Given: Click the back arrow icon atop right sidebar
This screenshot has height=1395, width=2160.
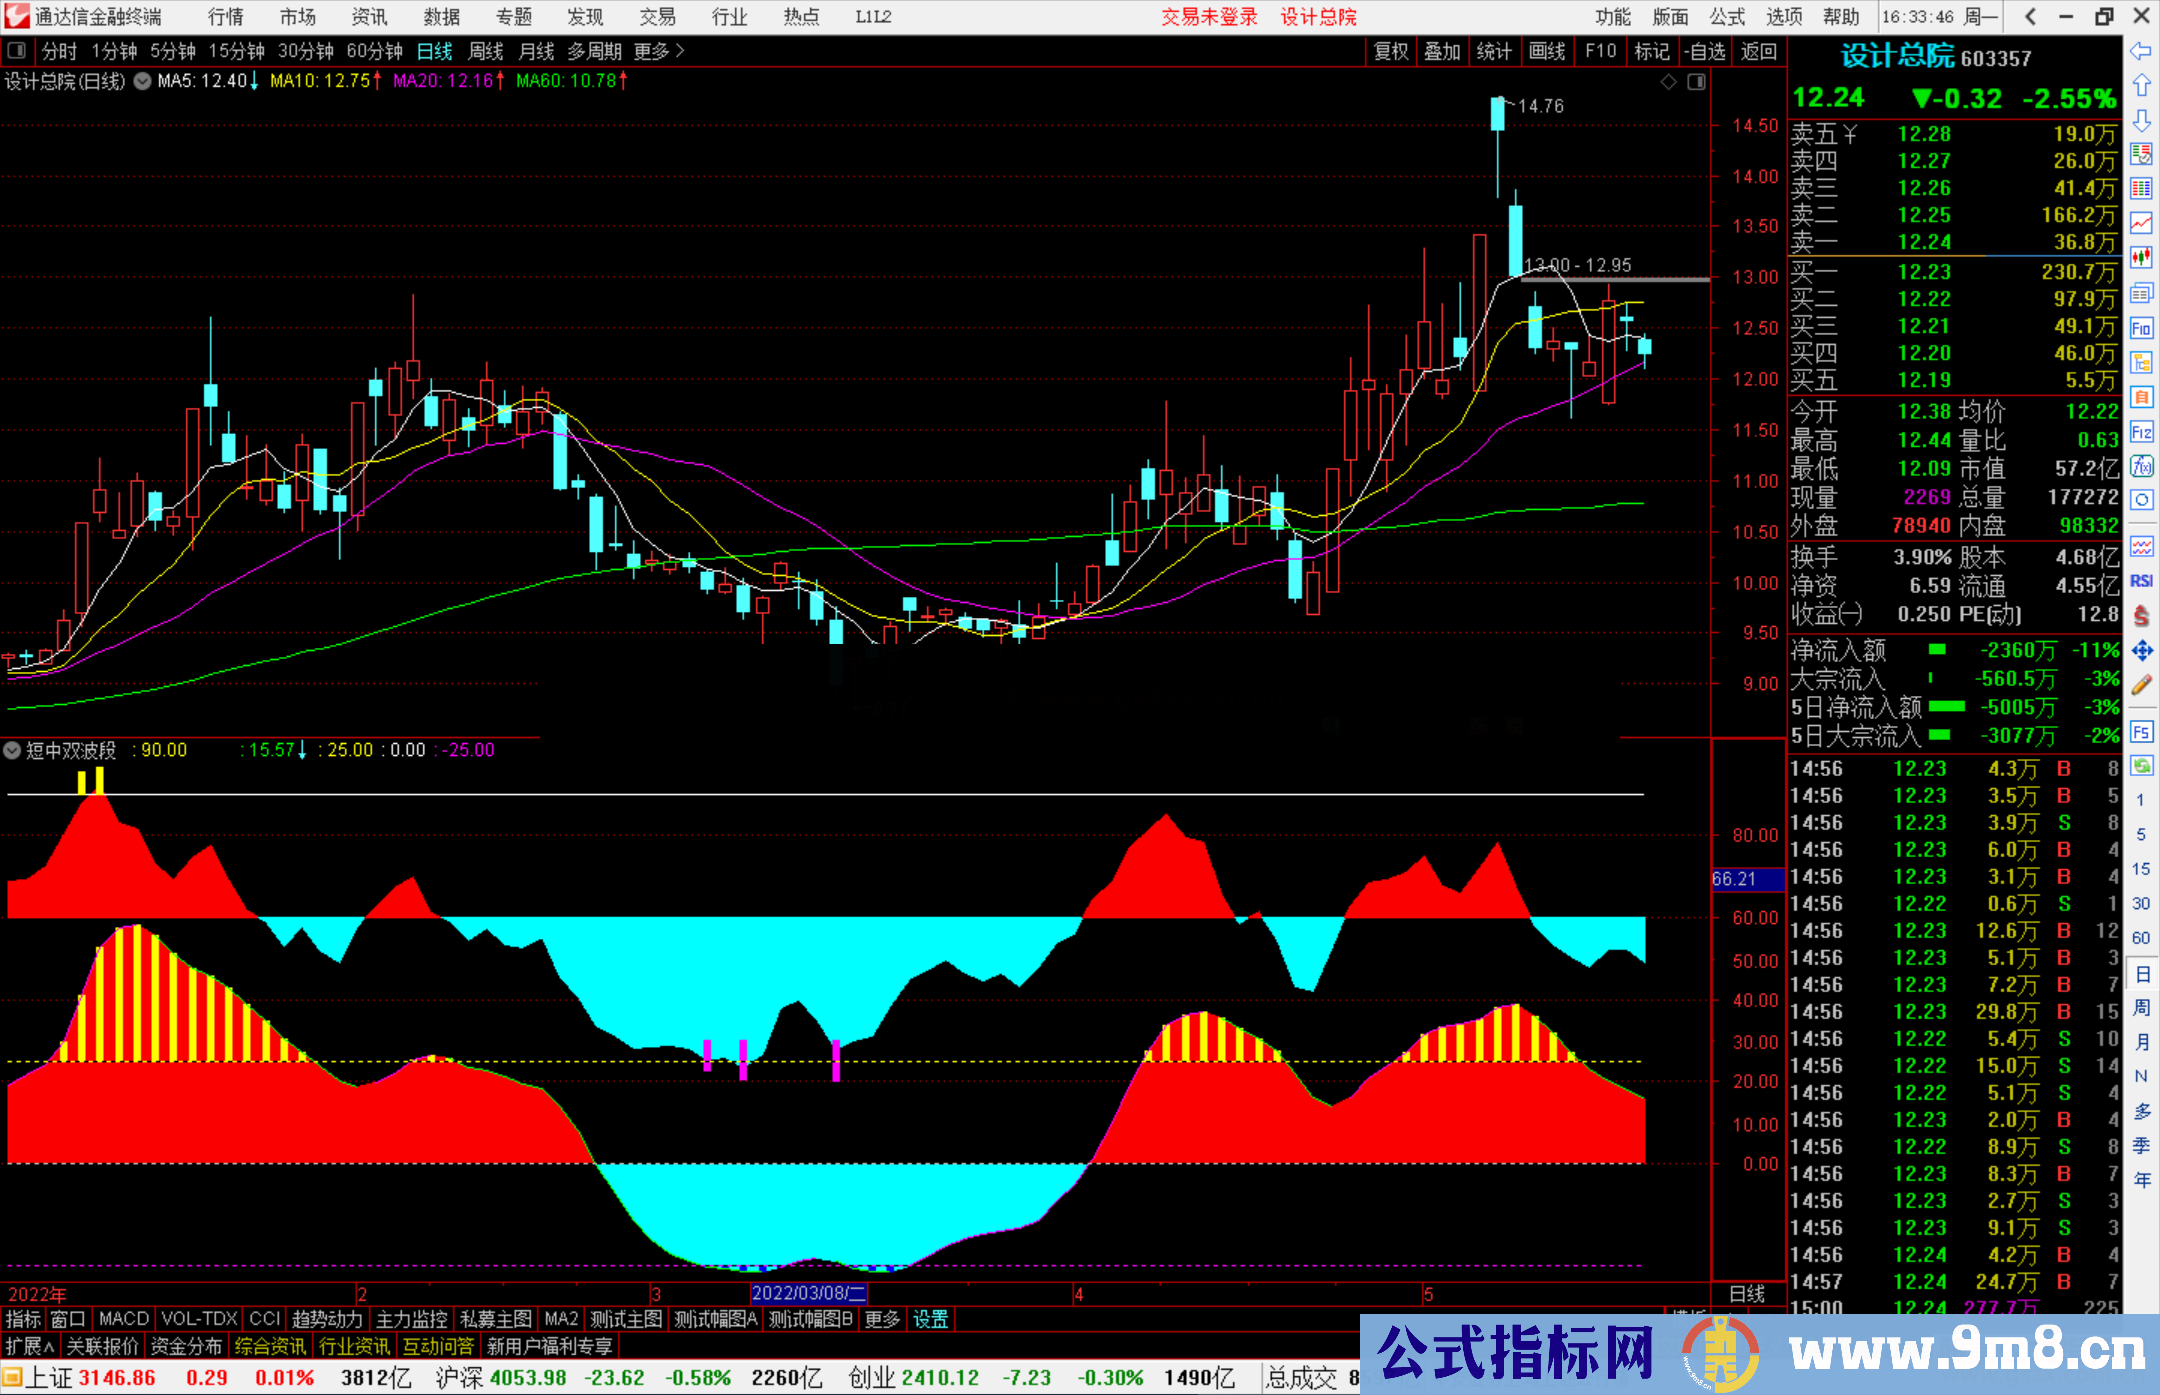Looking at the screenshot, I should pos(2142,49).
